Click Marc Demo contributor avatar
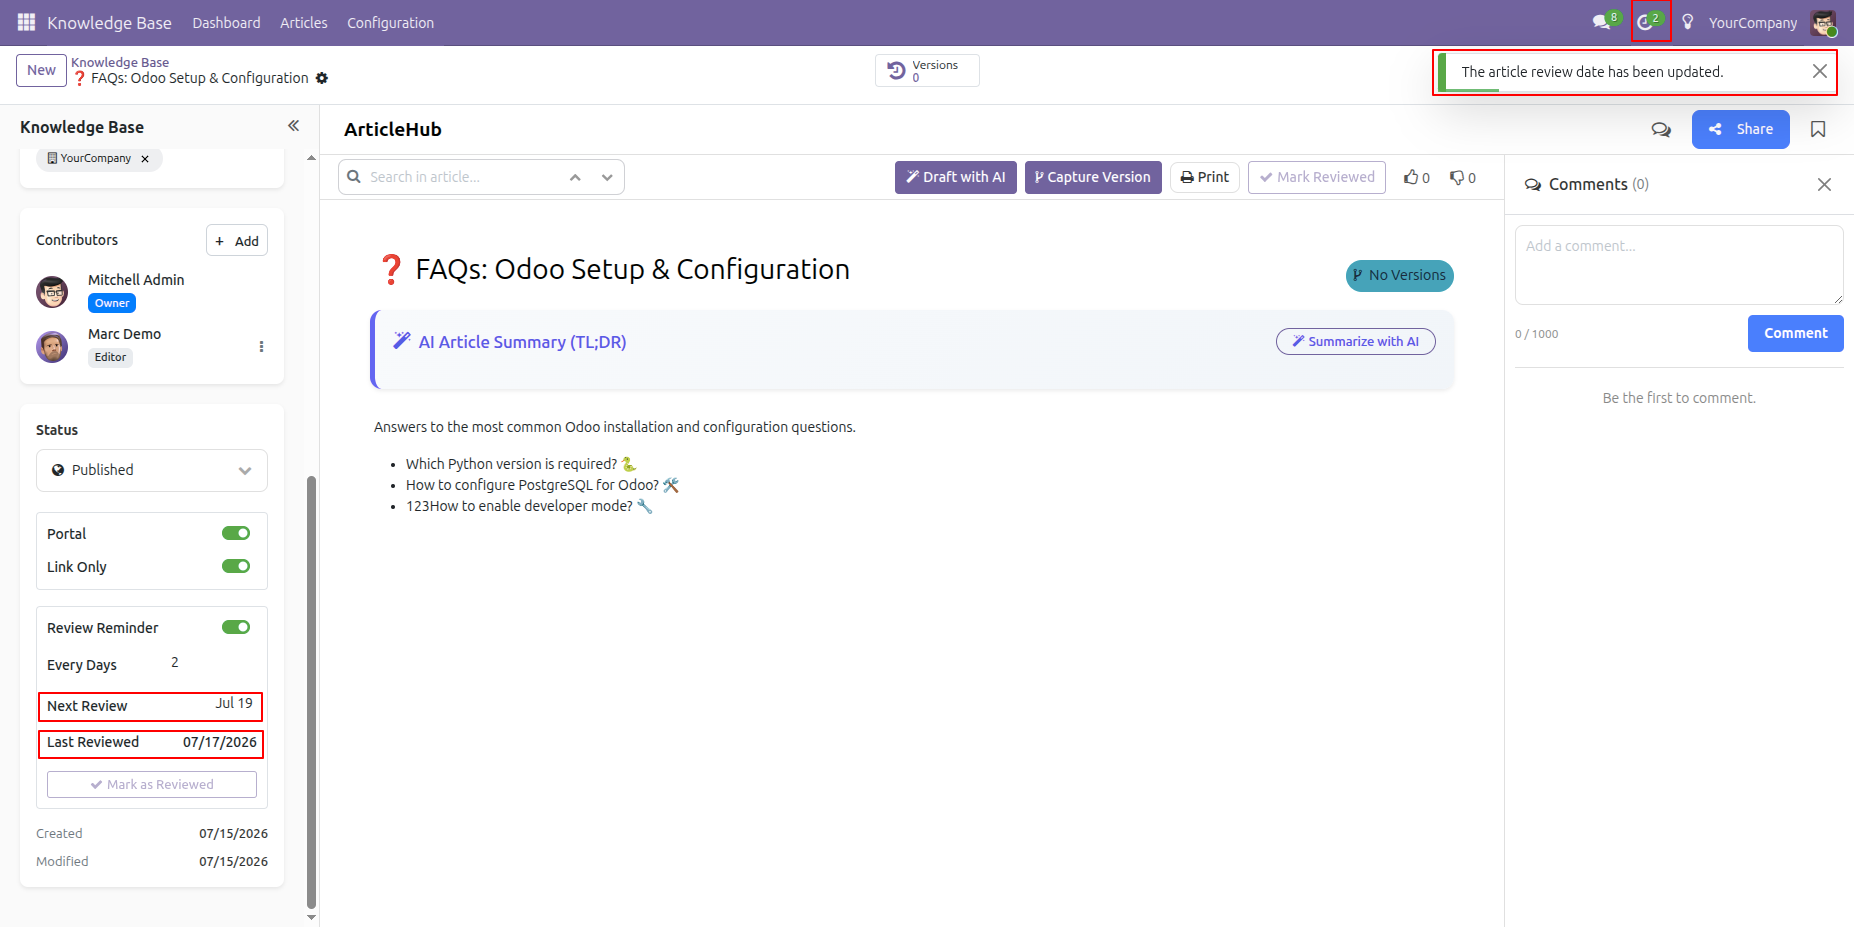1854x927 pixels. coord(52,346)
